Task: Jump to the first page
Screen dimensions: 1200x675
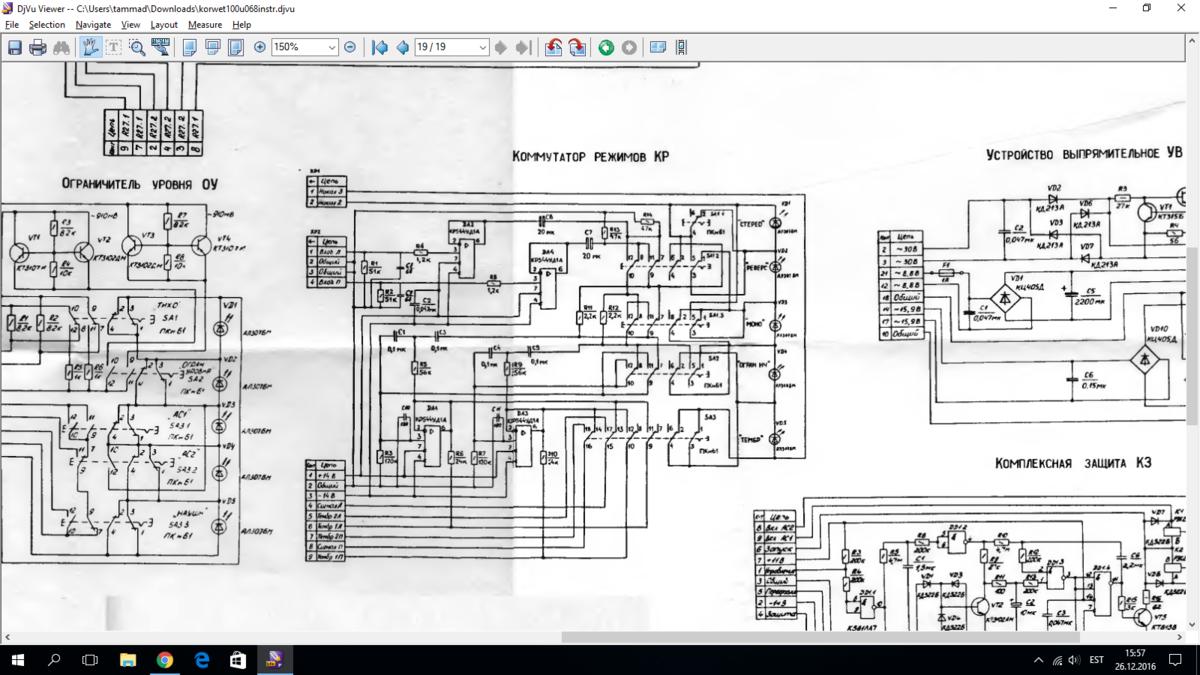Action: (x=380, y=47)
